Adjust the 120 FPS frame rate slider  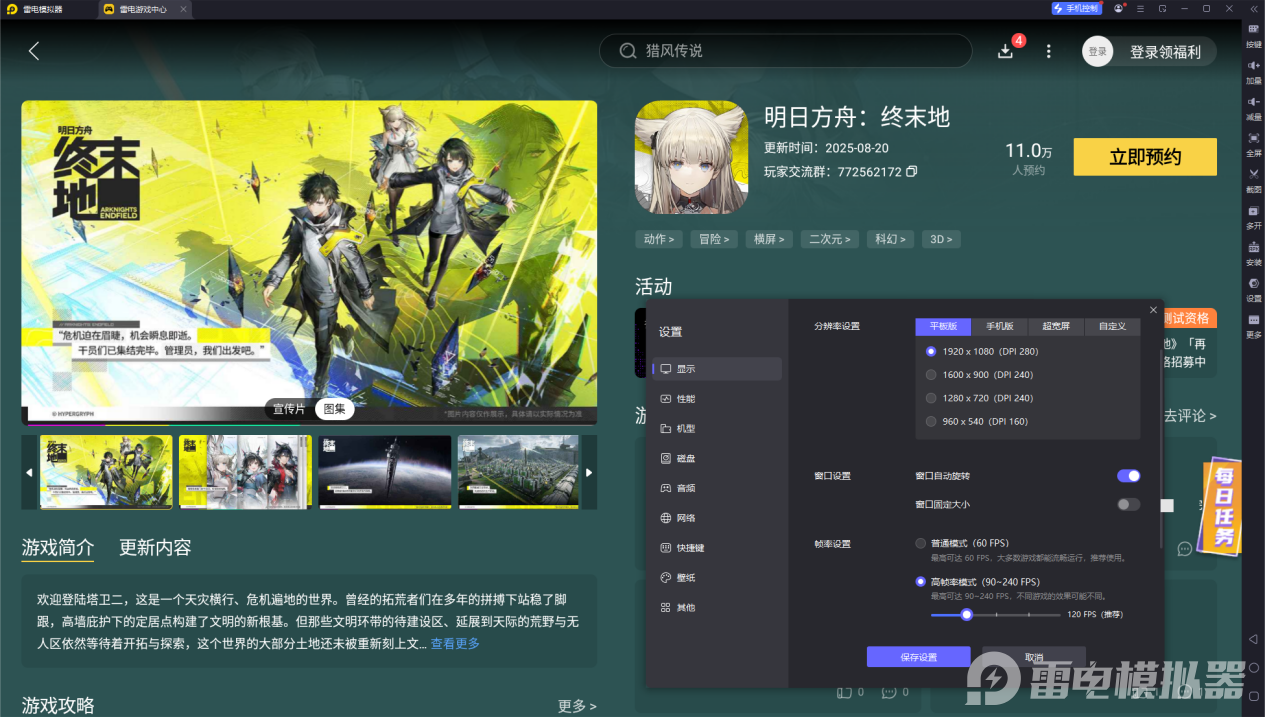(x=966, y=614)
